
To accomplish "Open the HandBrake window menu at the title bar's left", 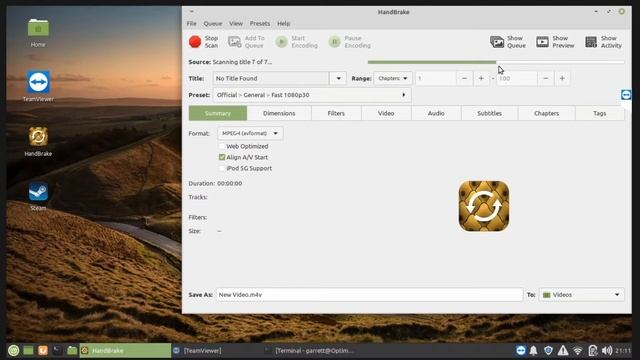I will click(x=191, y=11).
